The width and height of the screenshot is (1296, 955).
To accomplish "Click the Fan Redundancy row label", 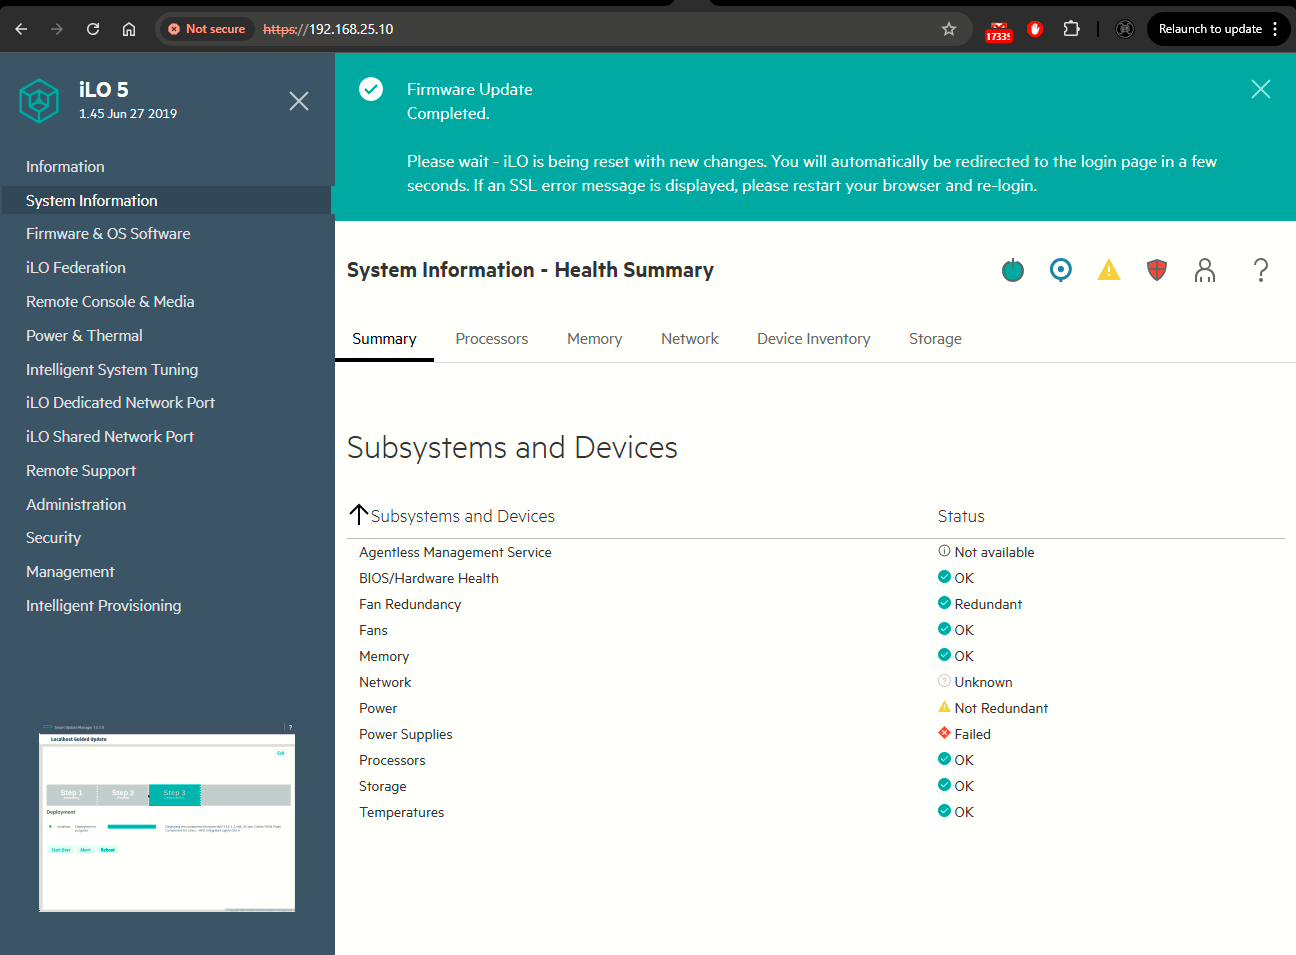I will click(x=410, y=604).
